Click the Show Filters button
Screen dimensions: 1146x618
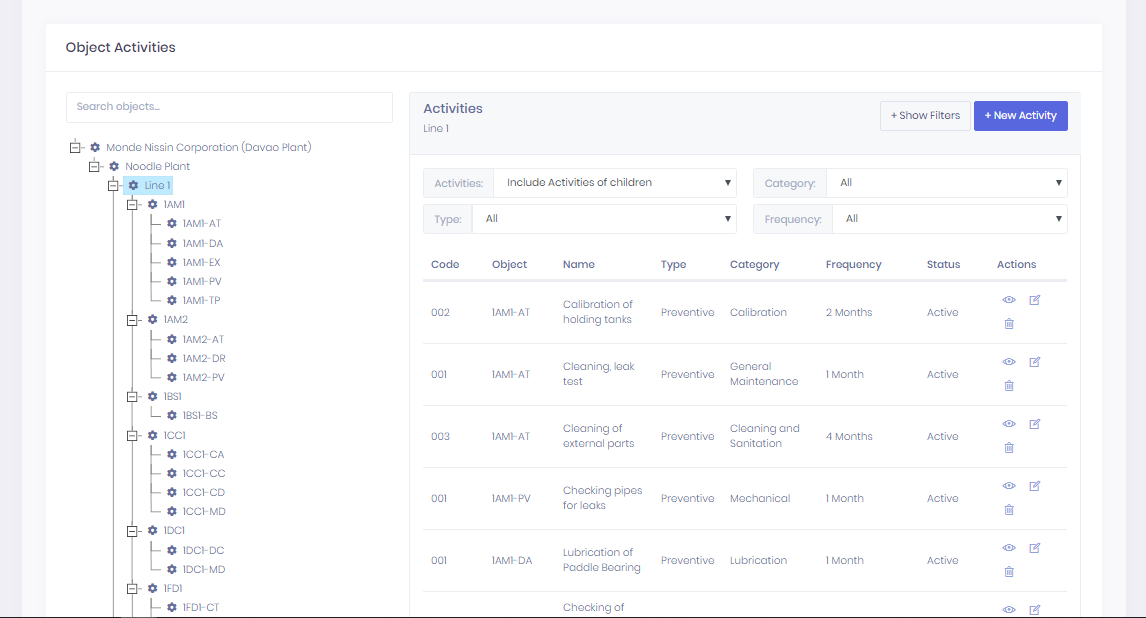click(925, 116)
